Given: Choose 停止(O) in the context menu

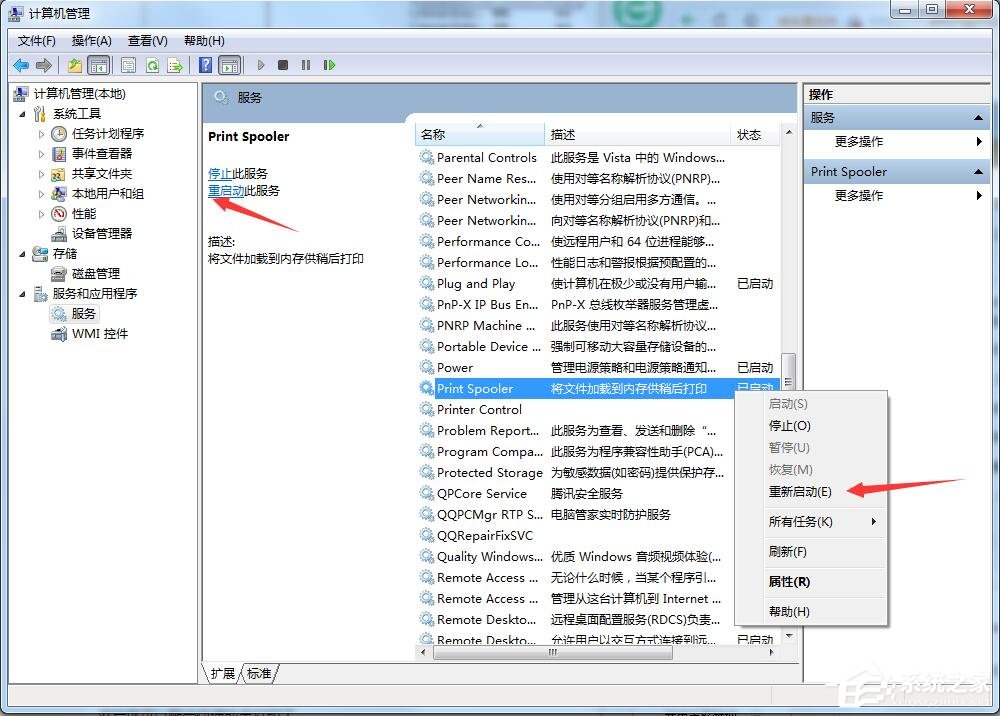Looking at the screenshot, I should tap(790, 425).
